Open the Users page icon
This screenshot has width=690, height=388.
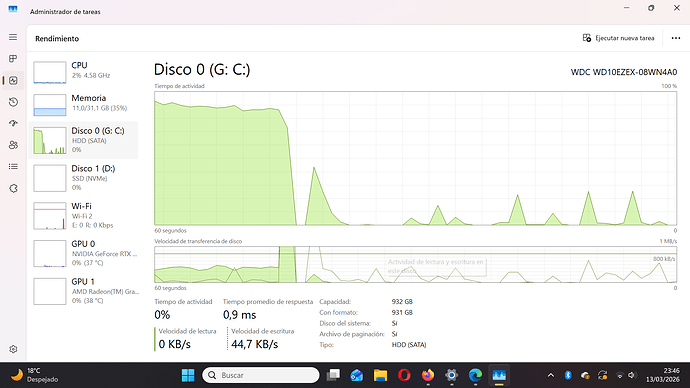[13, 145]
